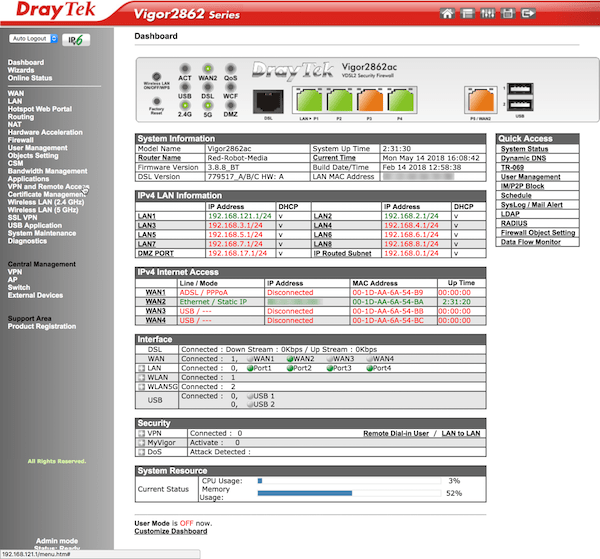Click LAN1 address 192.168.121.1/24

click(240, 216)
